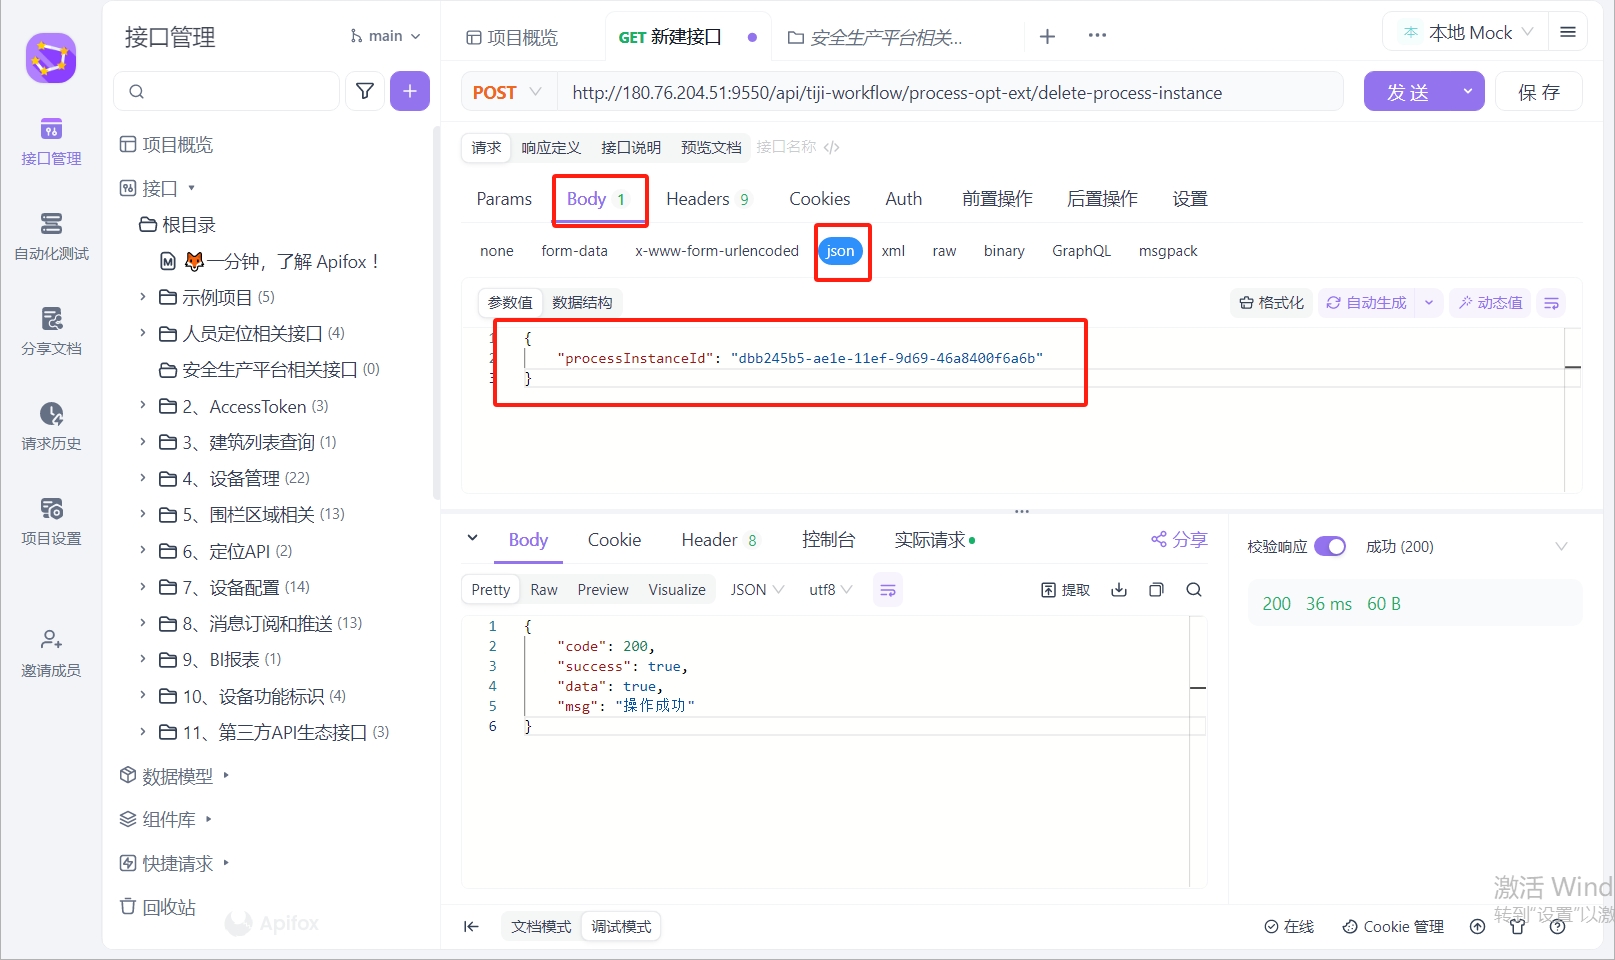Toggle word wrap icon in request body toolbar
The width and height of the screenshot is (1615, 960).
click(1552, 303)
